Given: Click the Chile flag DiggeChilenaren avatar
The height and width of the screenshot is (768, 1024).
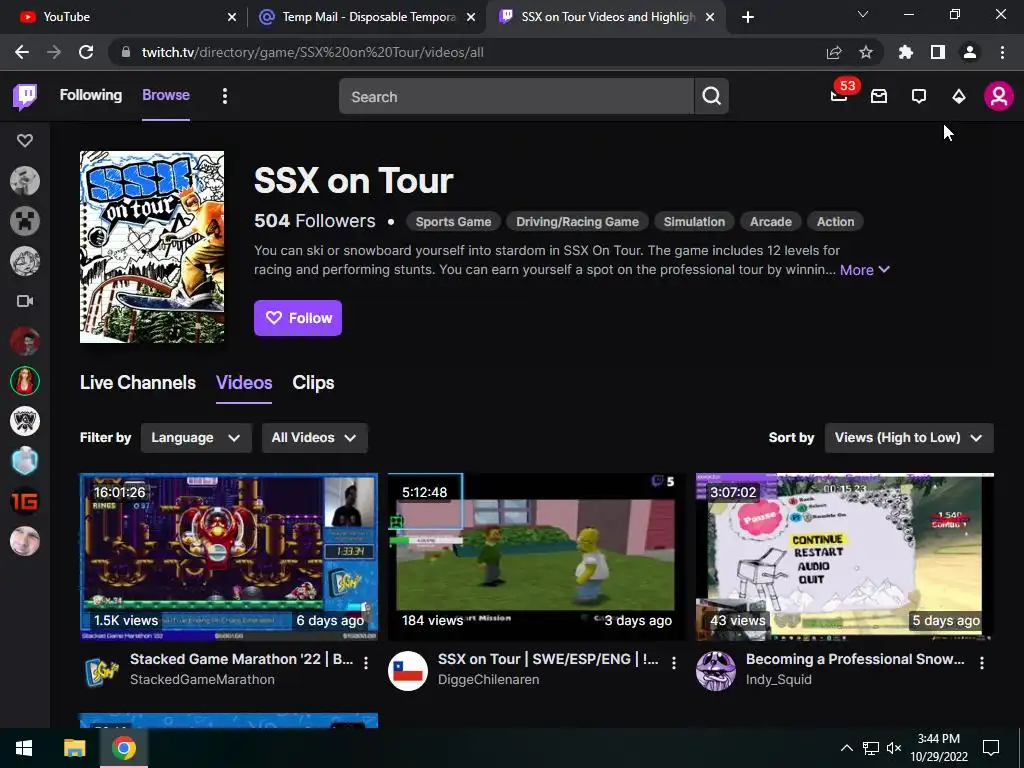Looking at the screenshot, I should 408,671.
